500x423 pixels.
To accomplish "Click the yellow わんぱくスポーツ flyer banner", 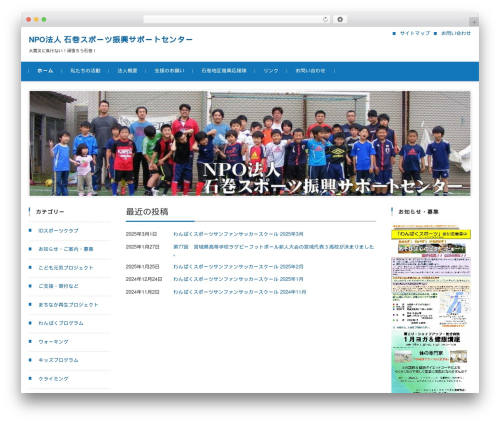I will click(431, 234).
